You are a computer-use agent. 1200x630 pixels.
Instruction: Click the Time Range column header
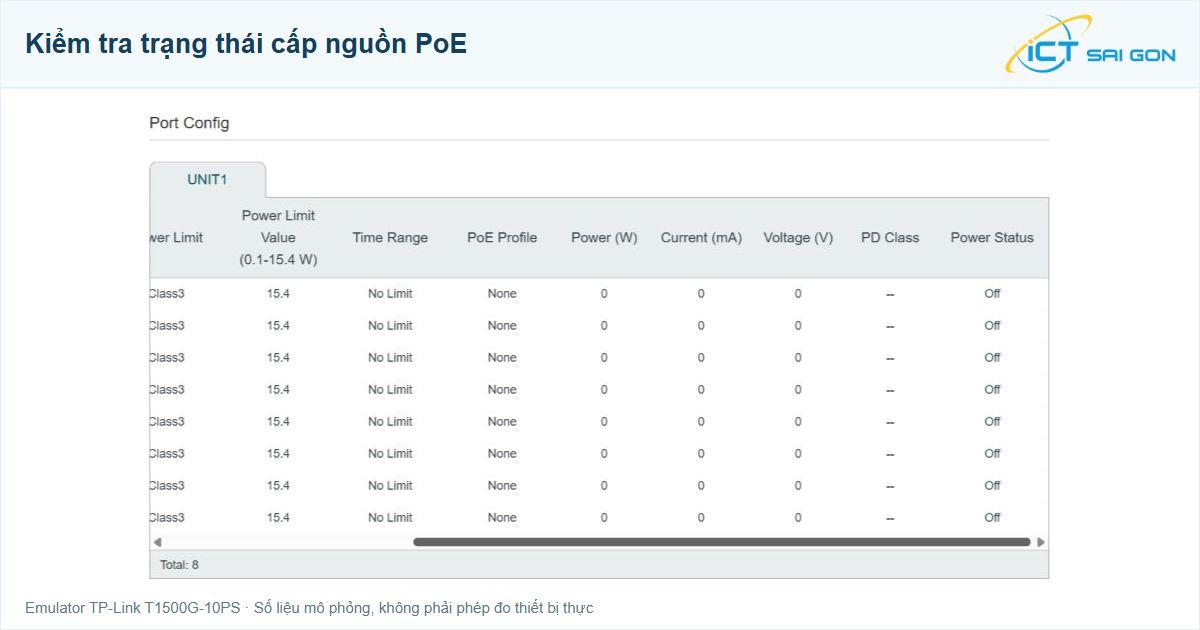point(390,238)
